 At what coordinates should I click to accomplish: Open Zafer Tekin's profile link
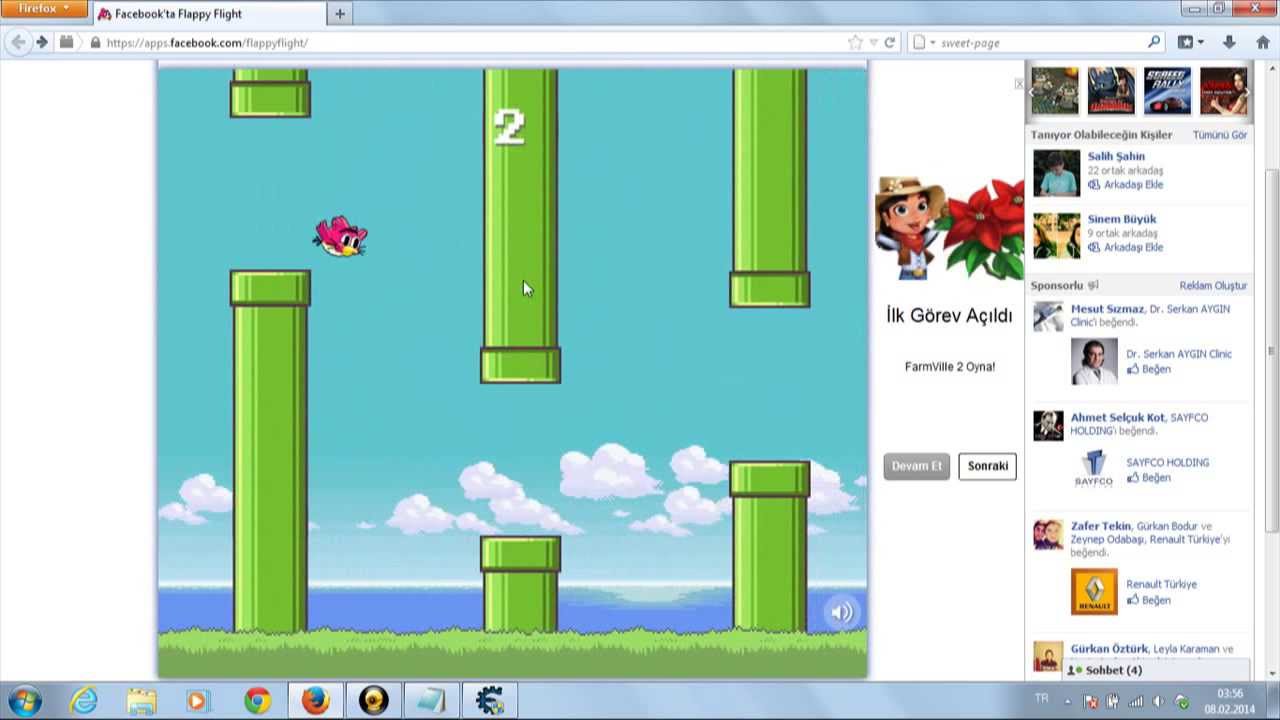1100,526
